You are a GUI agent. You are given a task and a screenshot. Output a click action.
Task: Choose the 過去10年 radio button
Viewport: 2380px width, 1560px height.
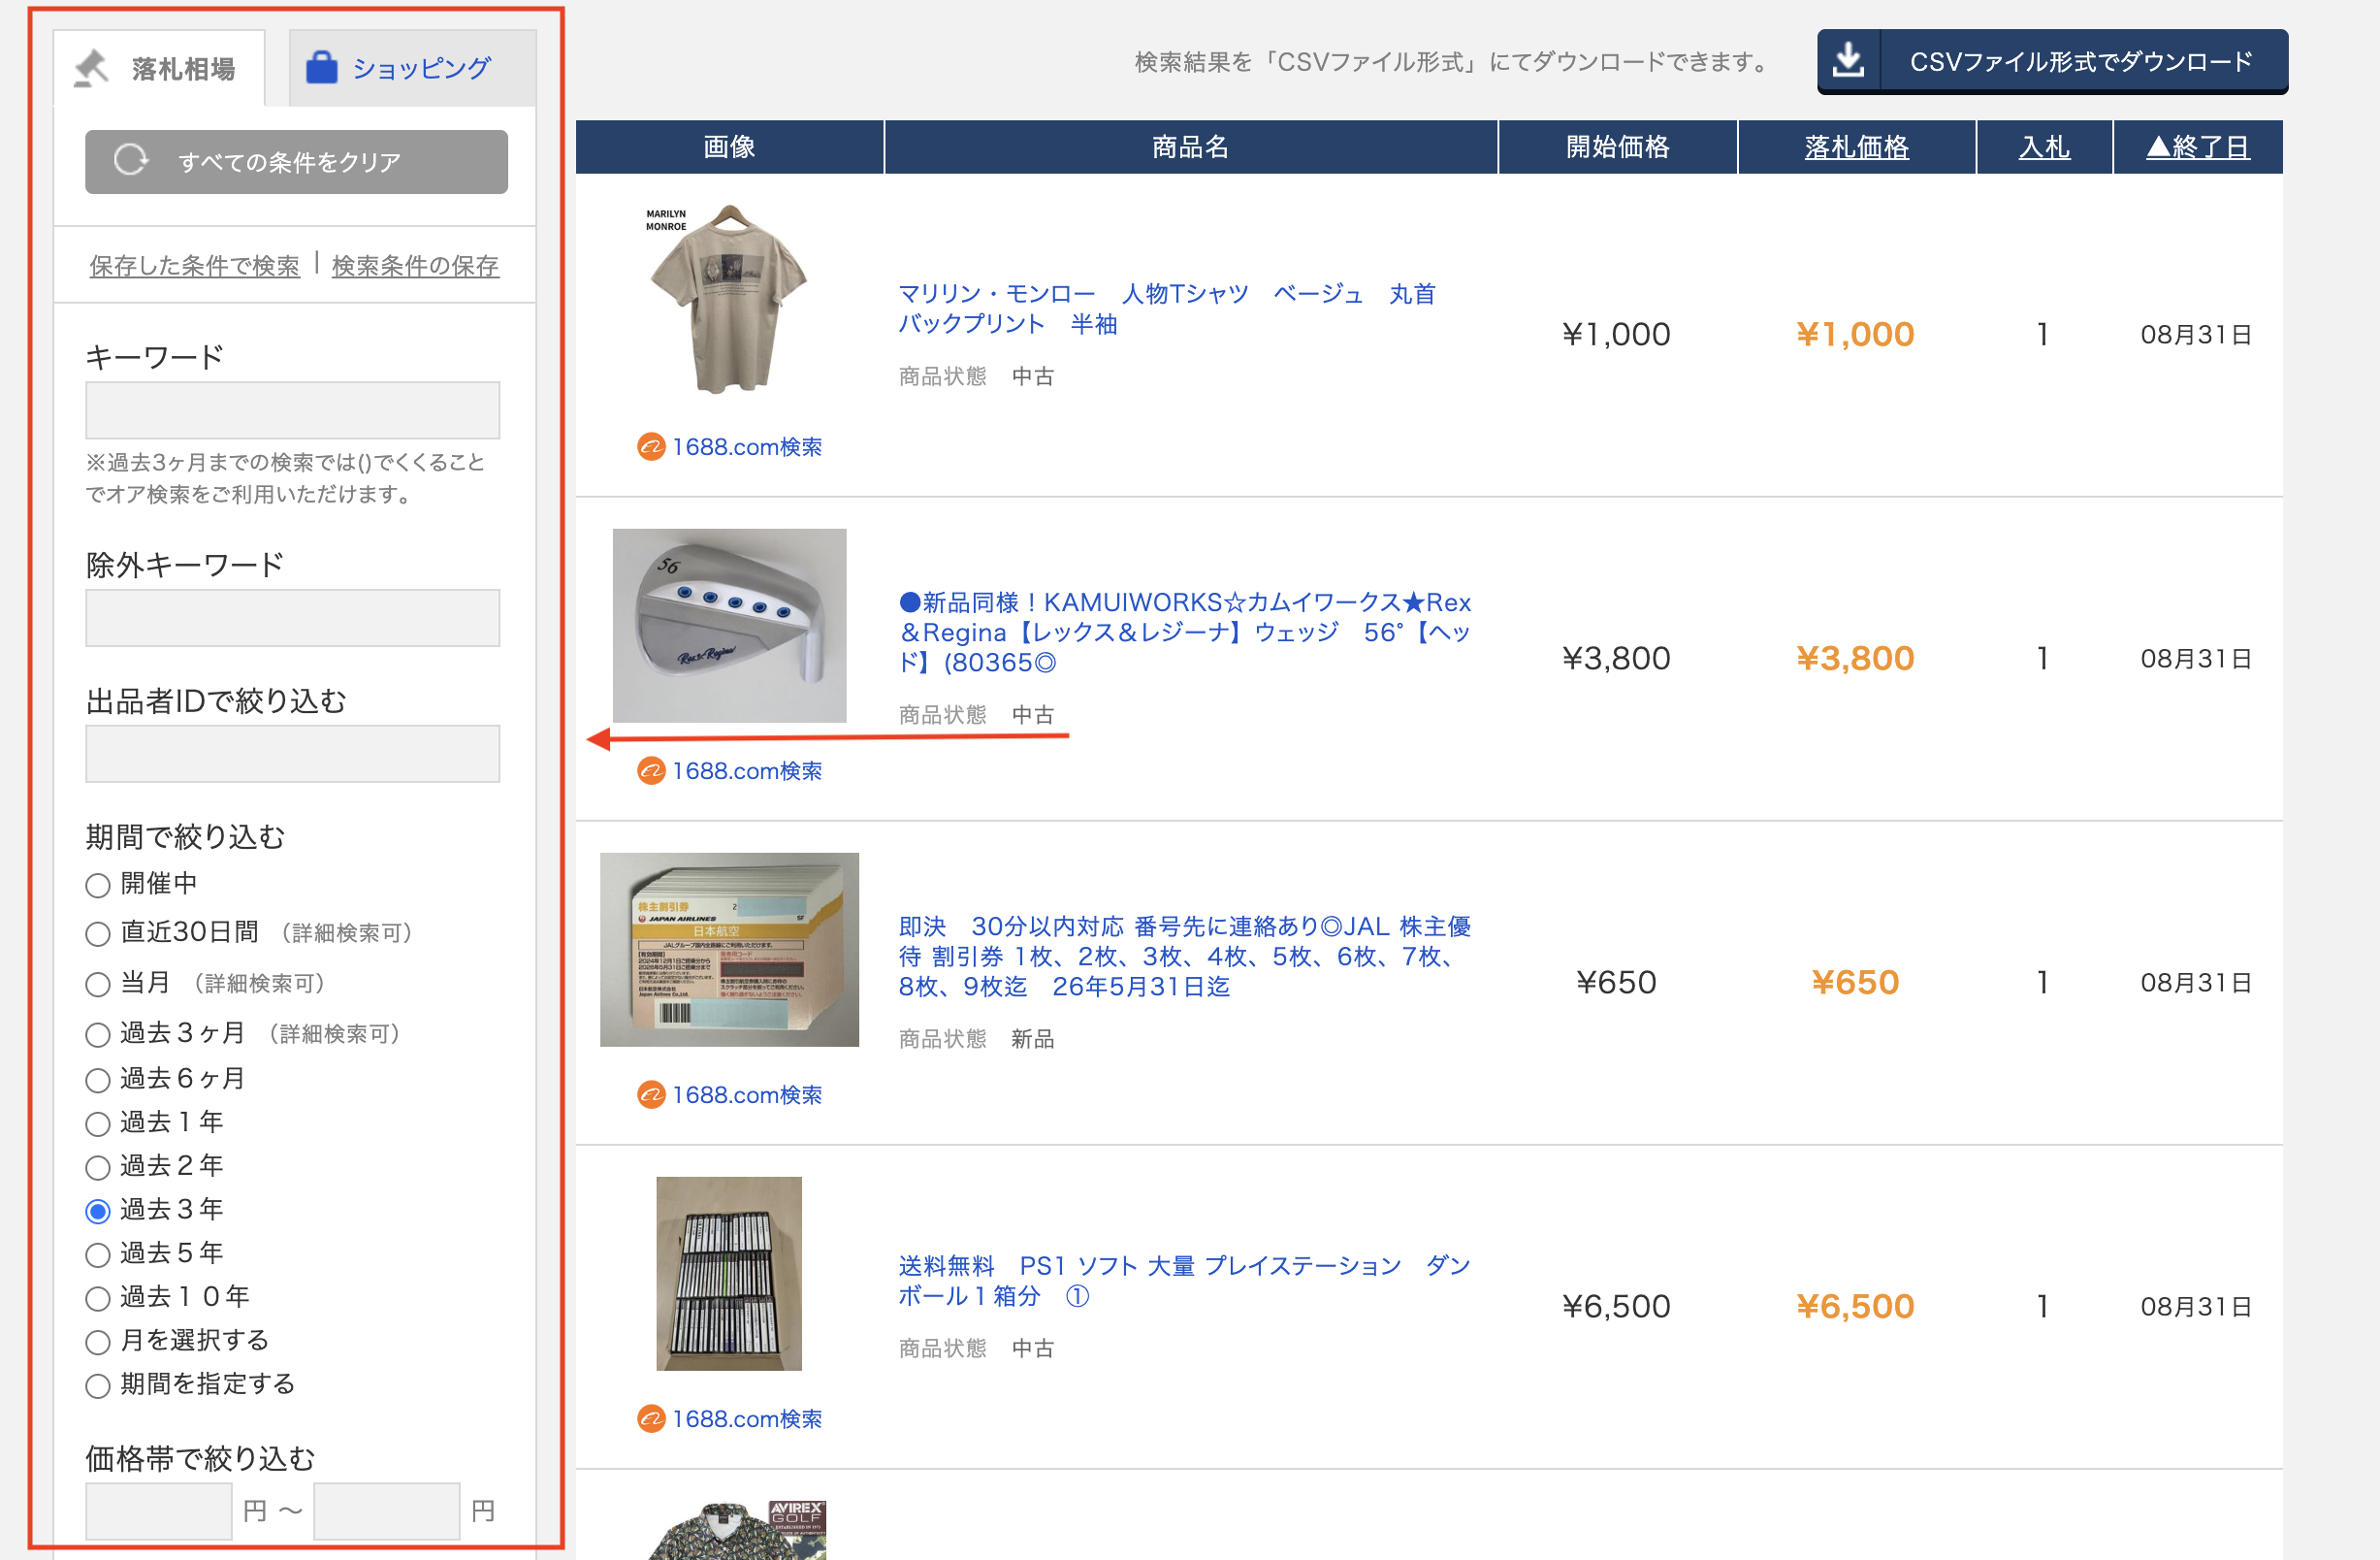[98, 1298]
